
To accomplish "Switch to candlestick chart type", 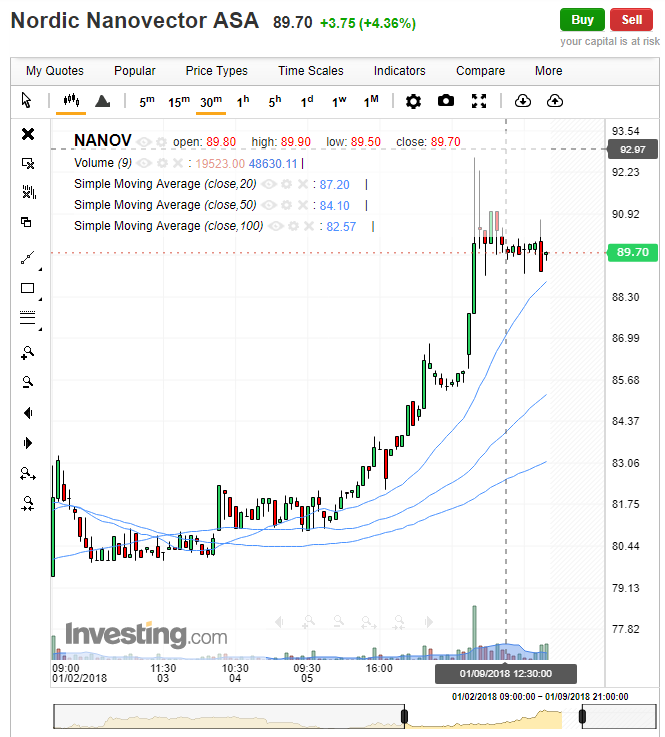I will click(x=71, y=101).
